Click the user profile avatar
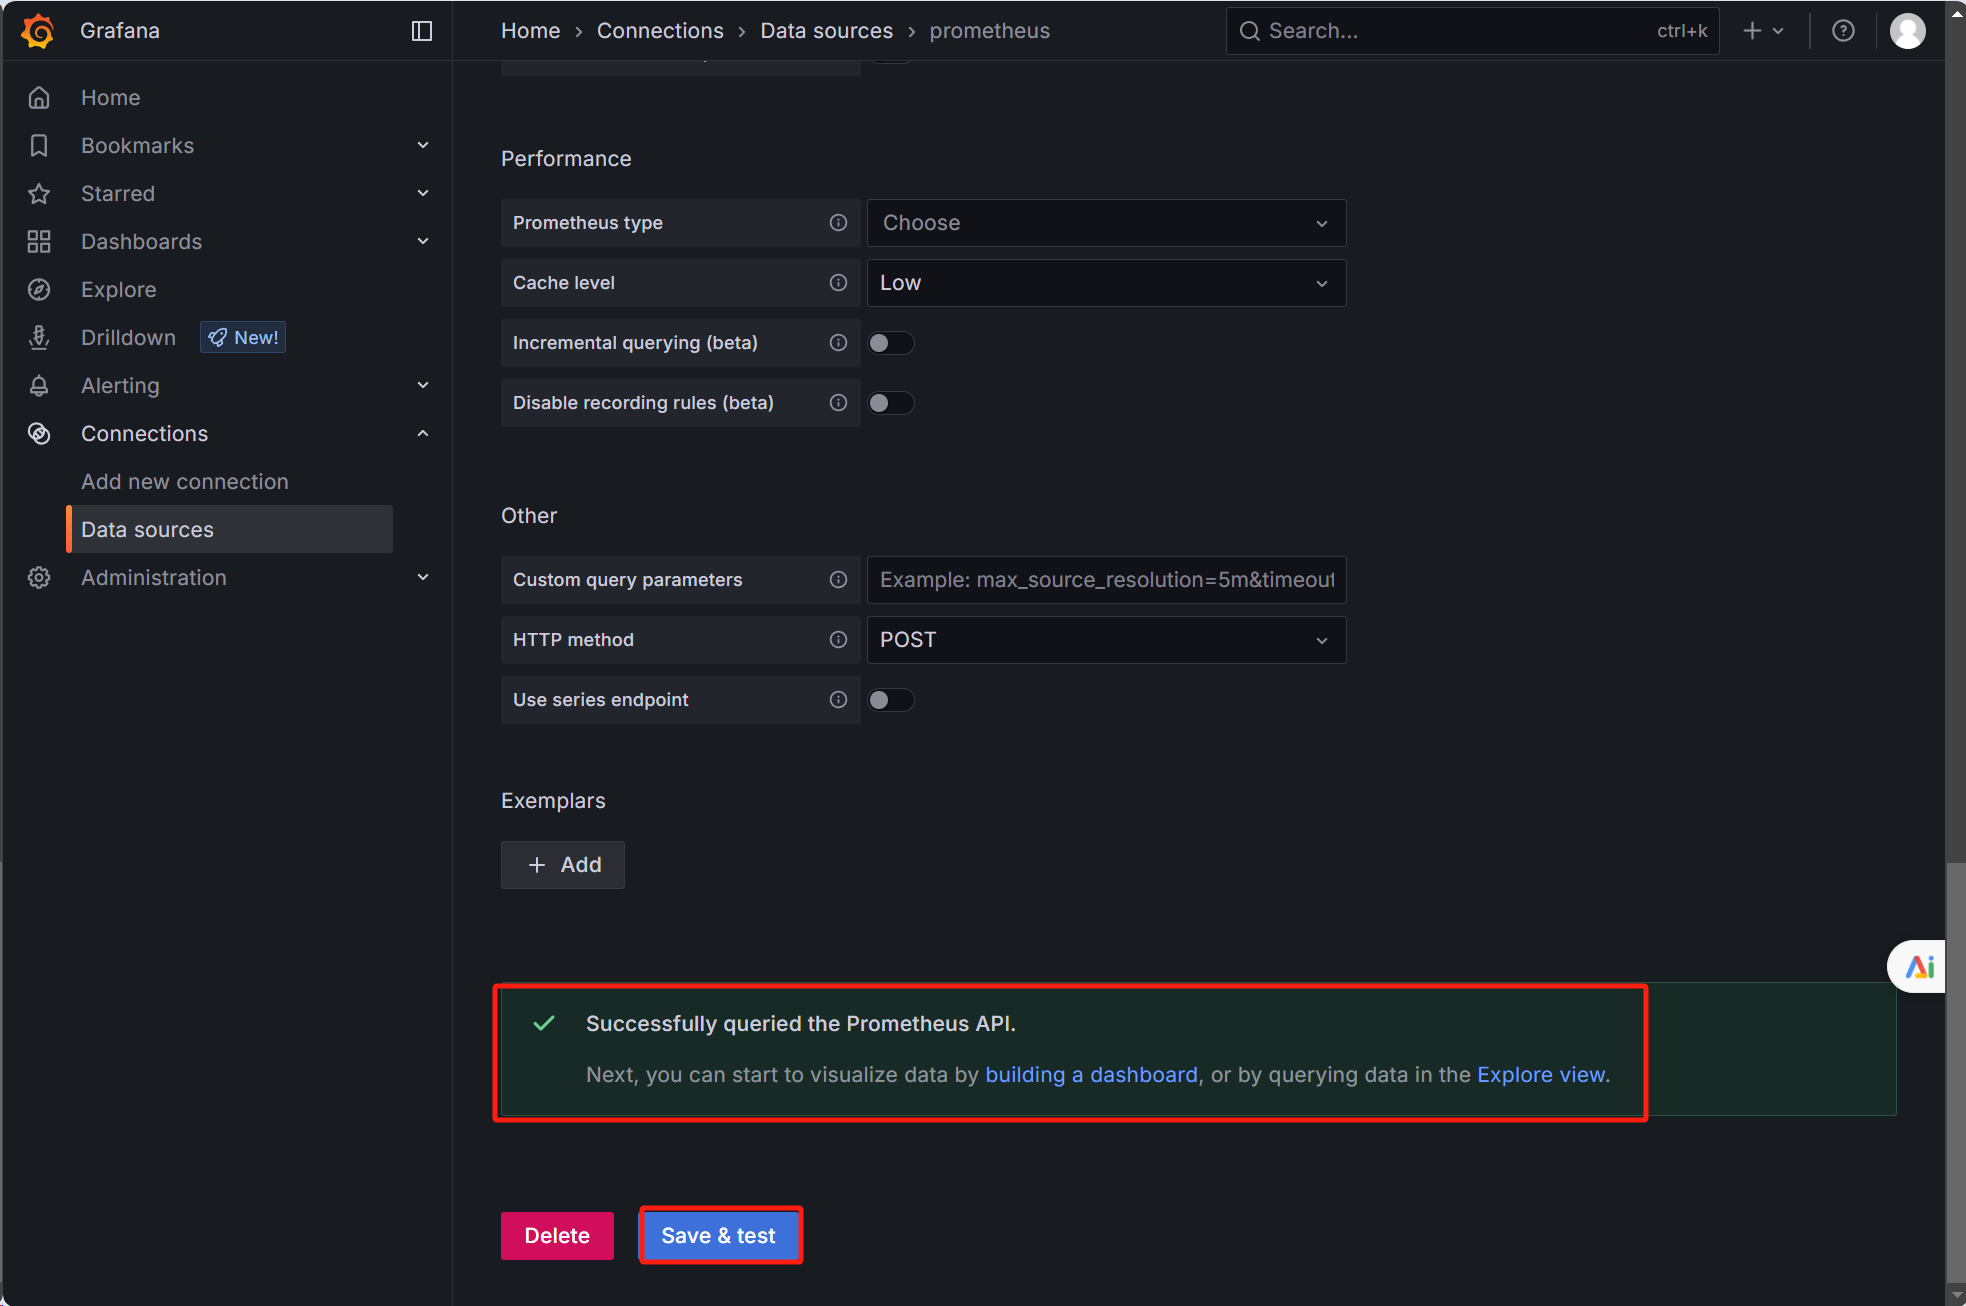 [1907, 31]
